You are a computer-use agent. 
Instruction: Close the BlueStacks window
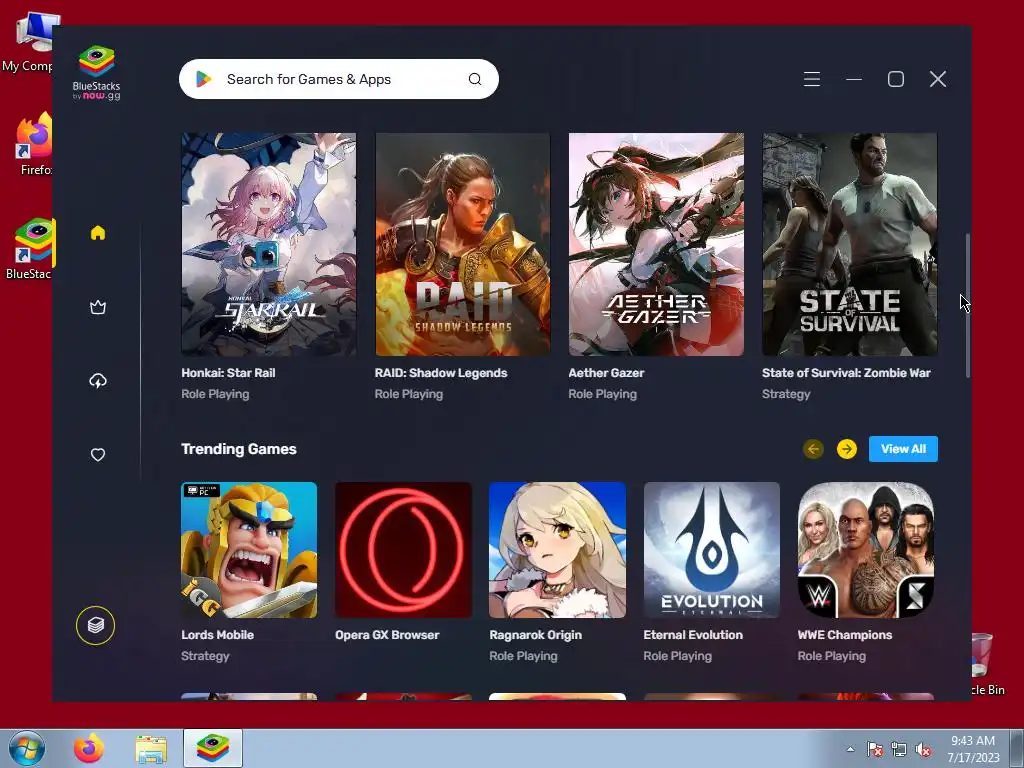pos(938,79)
